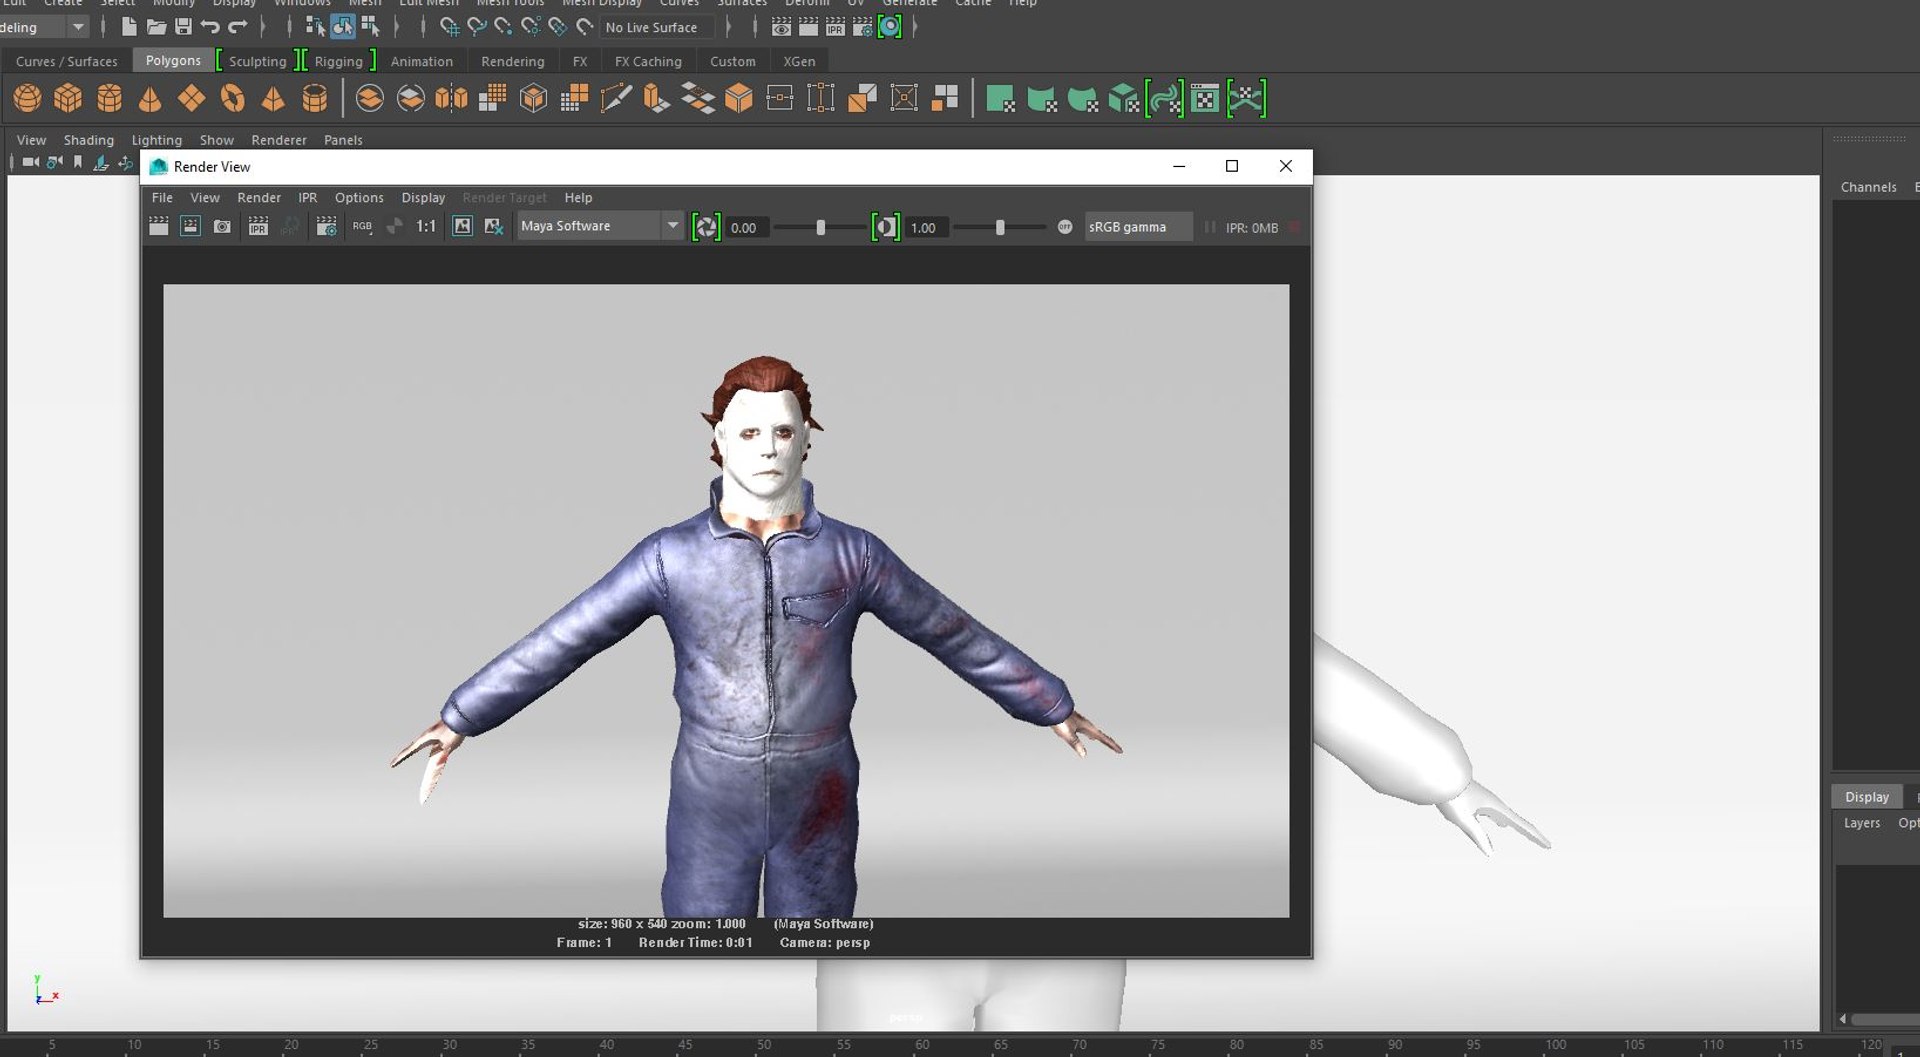Click the Separate meshes shelf icon
The image size is (1920, 1057).
tap(411, 98)
